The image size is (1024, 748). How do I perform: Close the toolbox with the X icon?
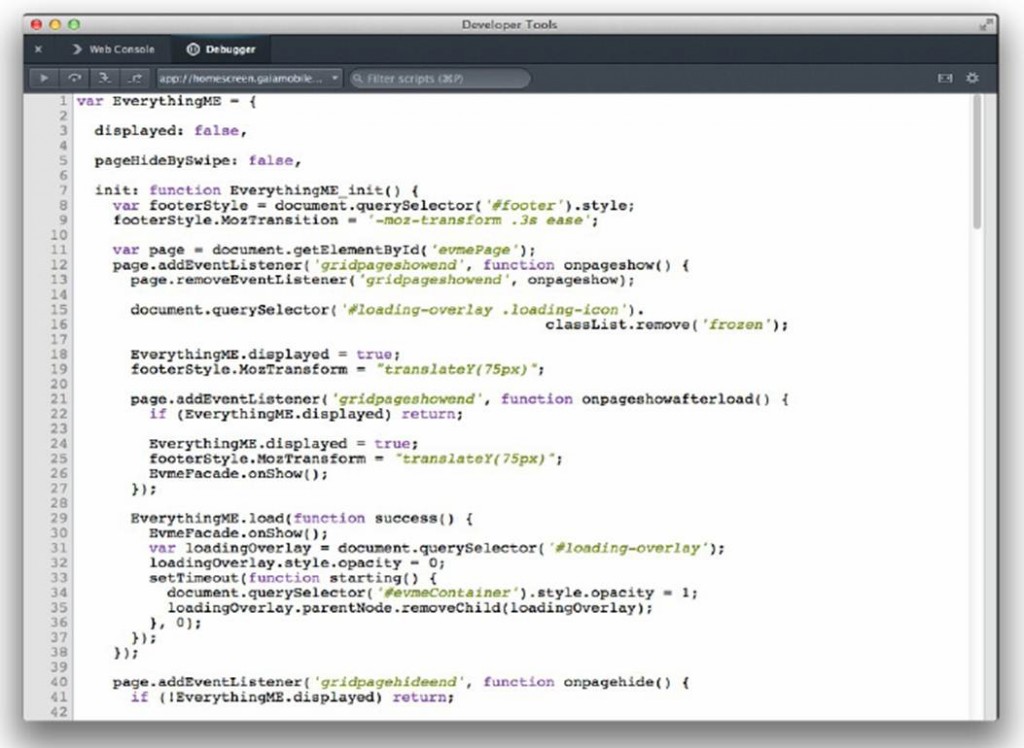pos(39,49)
